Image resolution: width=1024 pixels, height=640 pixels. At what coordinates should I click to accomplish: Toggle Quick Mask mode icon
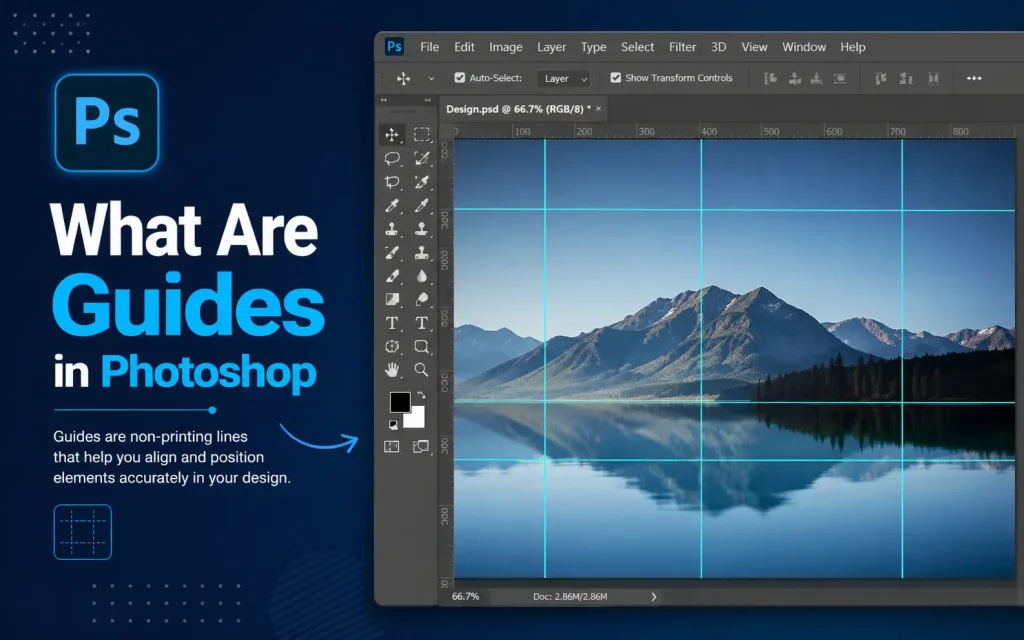391,447
